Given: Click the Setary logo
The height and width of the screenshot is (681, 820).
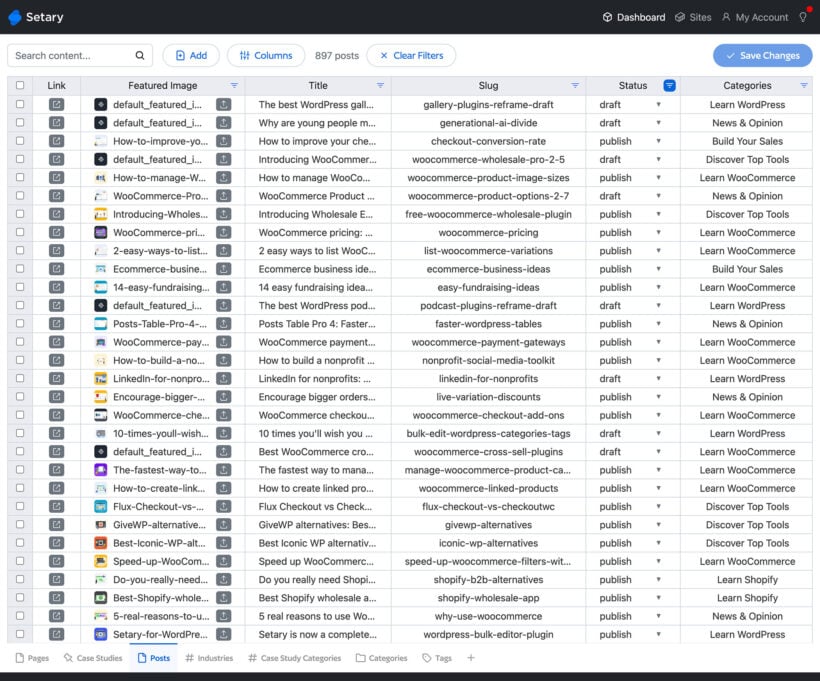Looking at the screenshot, I should [x=36, y=17].
